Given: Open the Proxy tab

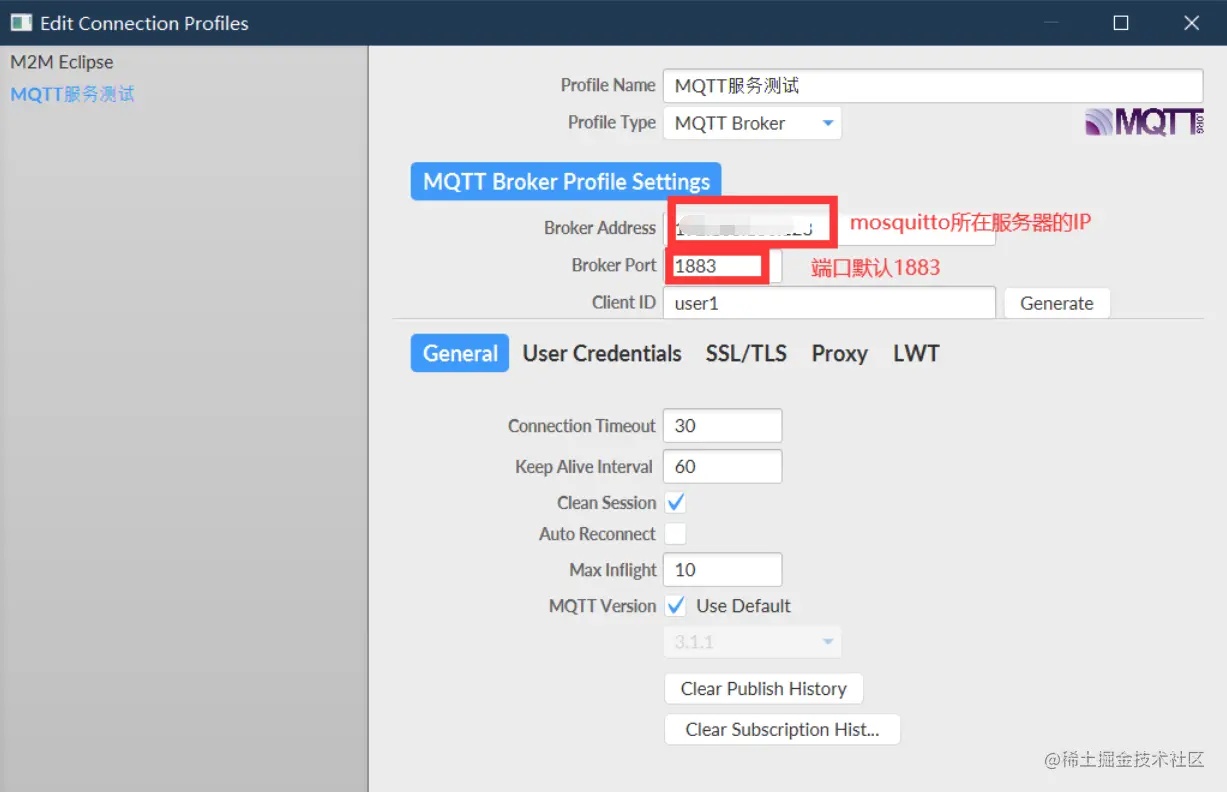Looking at the screenshot, I should pos(839,353).
